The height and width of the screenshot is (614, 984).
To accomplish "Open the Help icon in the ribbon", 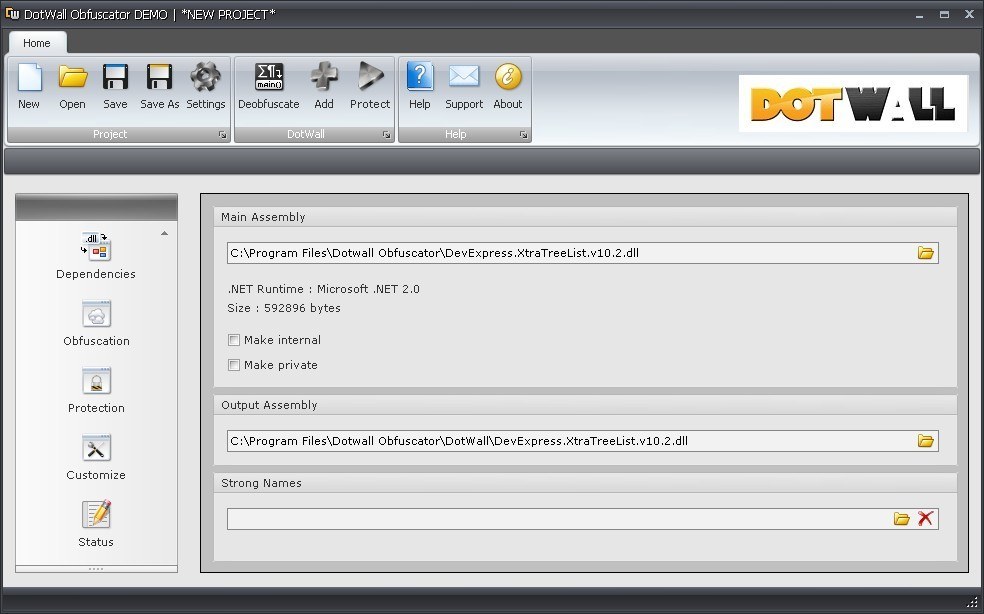I will coord(420,86).
